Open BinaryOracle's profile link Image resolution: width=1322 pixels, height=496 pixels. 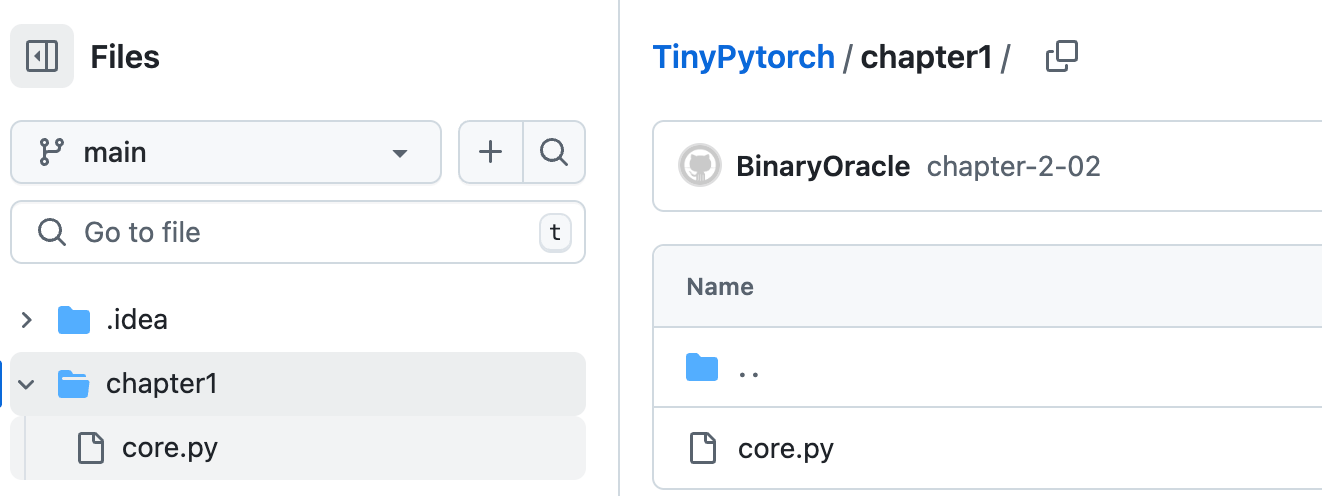(x=823, y=166)
